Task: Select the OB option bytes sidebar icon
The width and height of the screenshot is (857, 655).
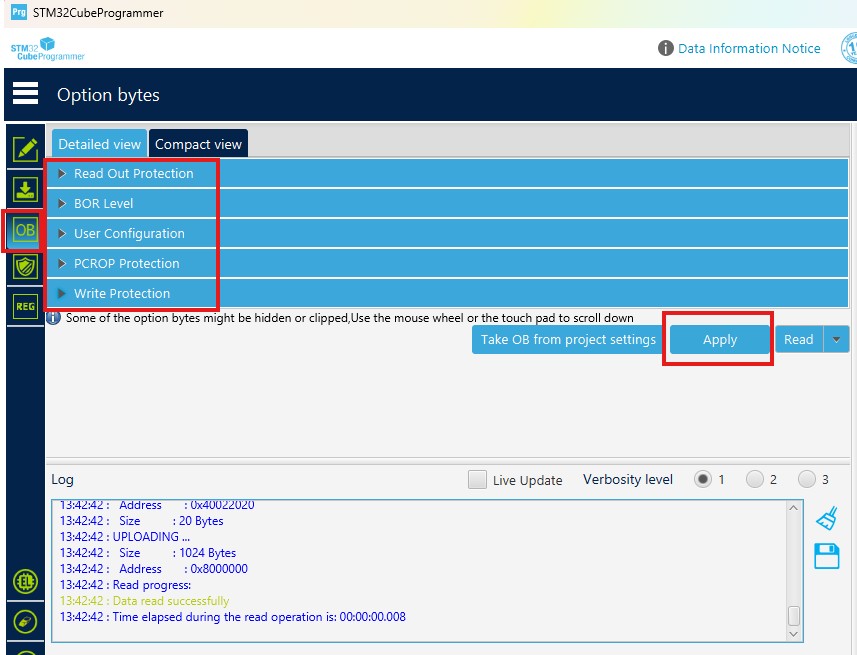Action: [x=24, y=232]
